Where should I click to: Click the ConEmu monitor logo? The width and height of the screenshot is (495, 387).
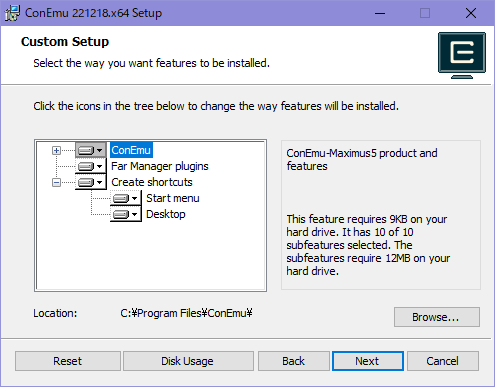[462, 55]
